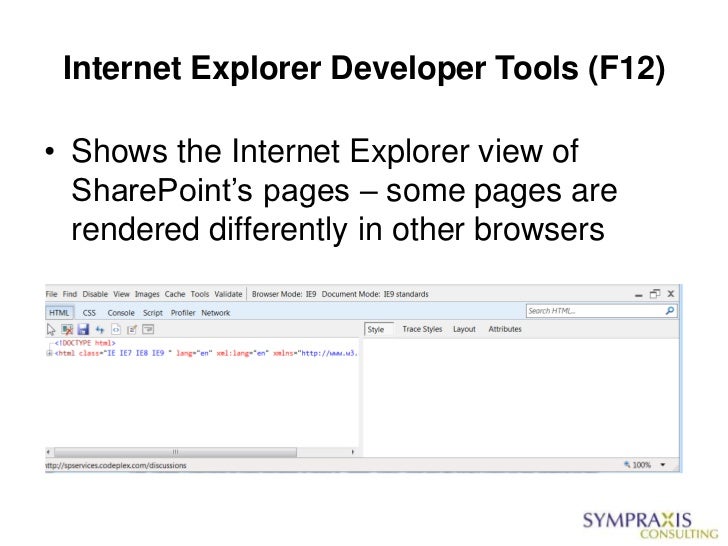Image resolution: width=728 pixels, height=546 pixels.
Task: Expand the html element tree node
Action: 49,353
